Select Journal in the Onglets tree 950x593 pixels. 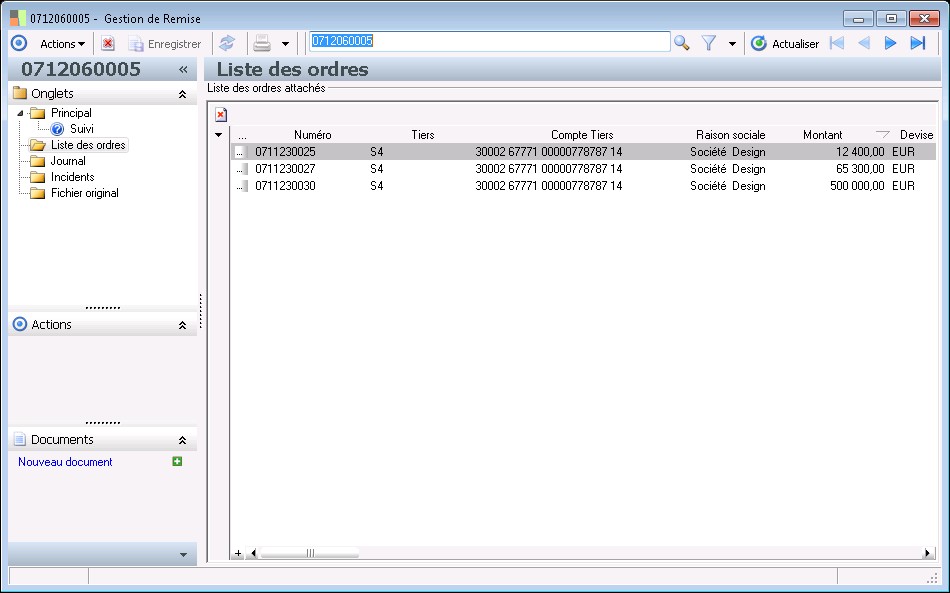click(68, 161)
